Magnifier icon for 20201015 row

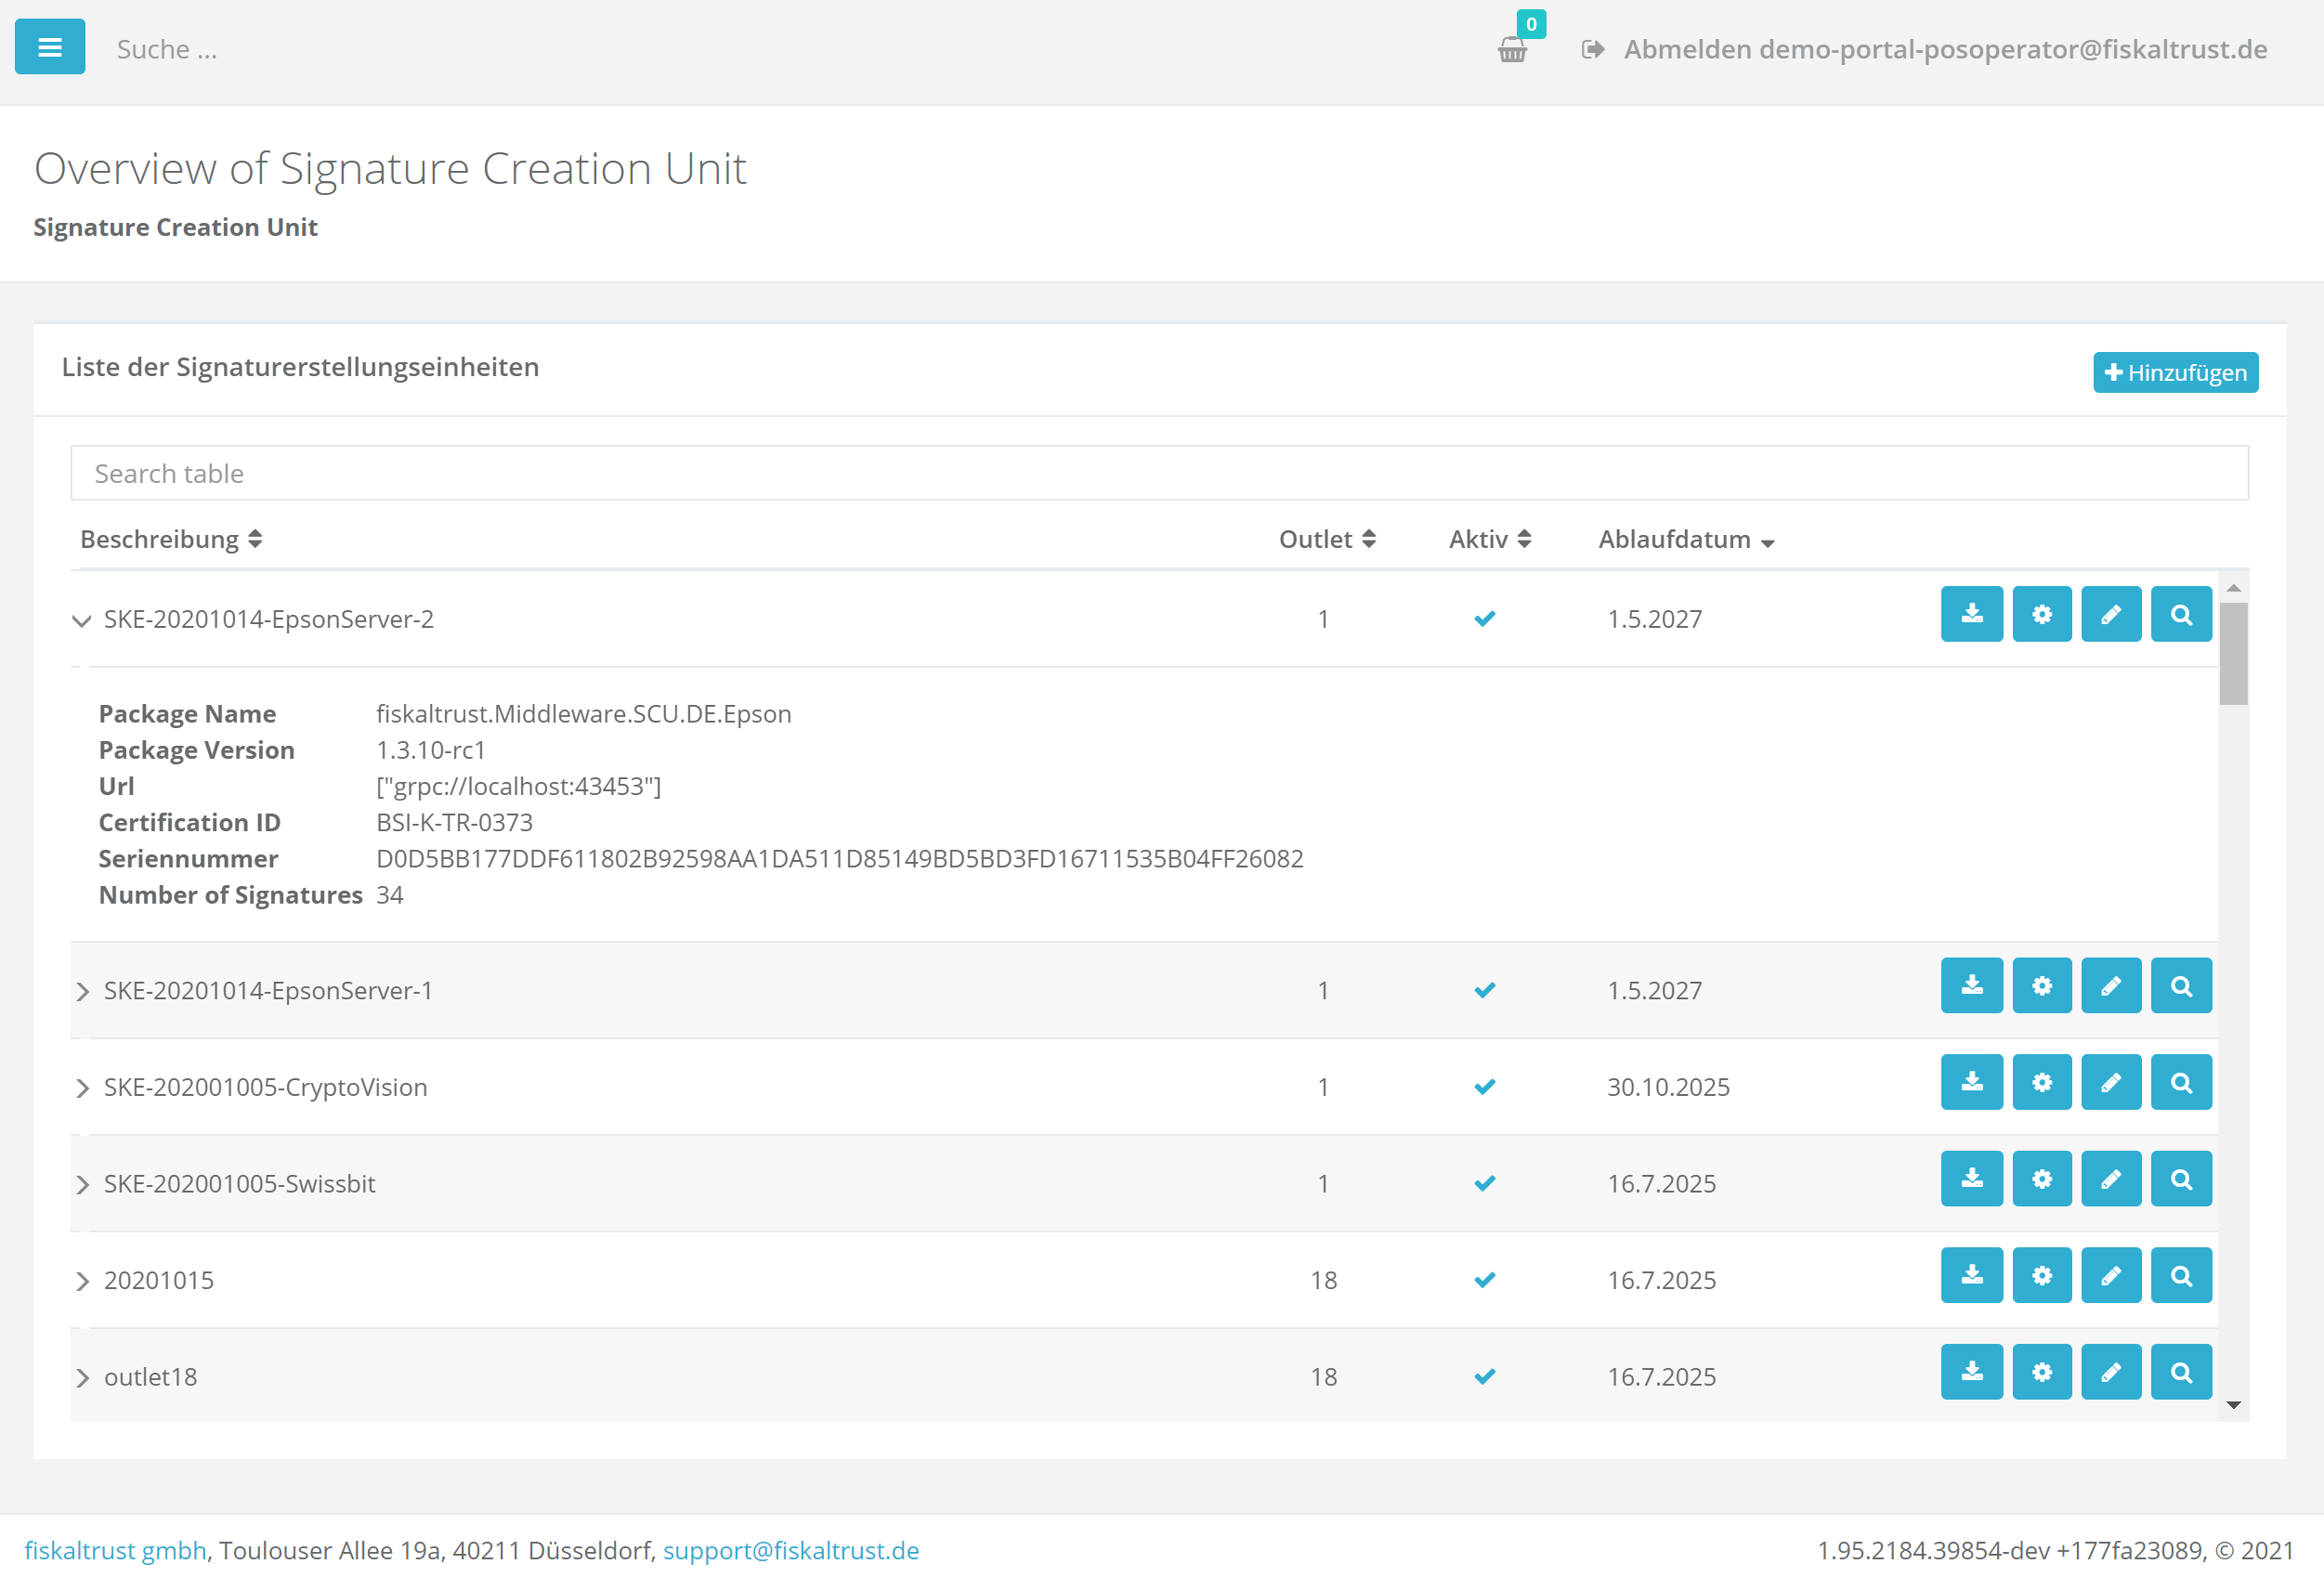click(x=2181, y=1275)
